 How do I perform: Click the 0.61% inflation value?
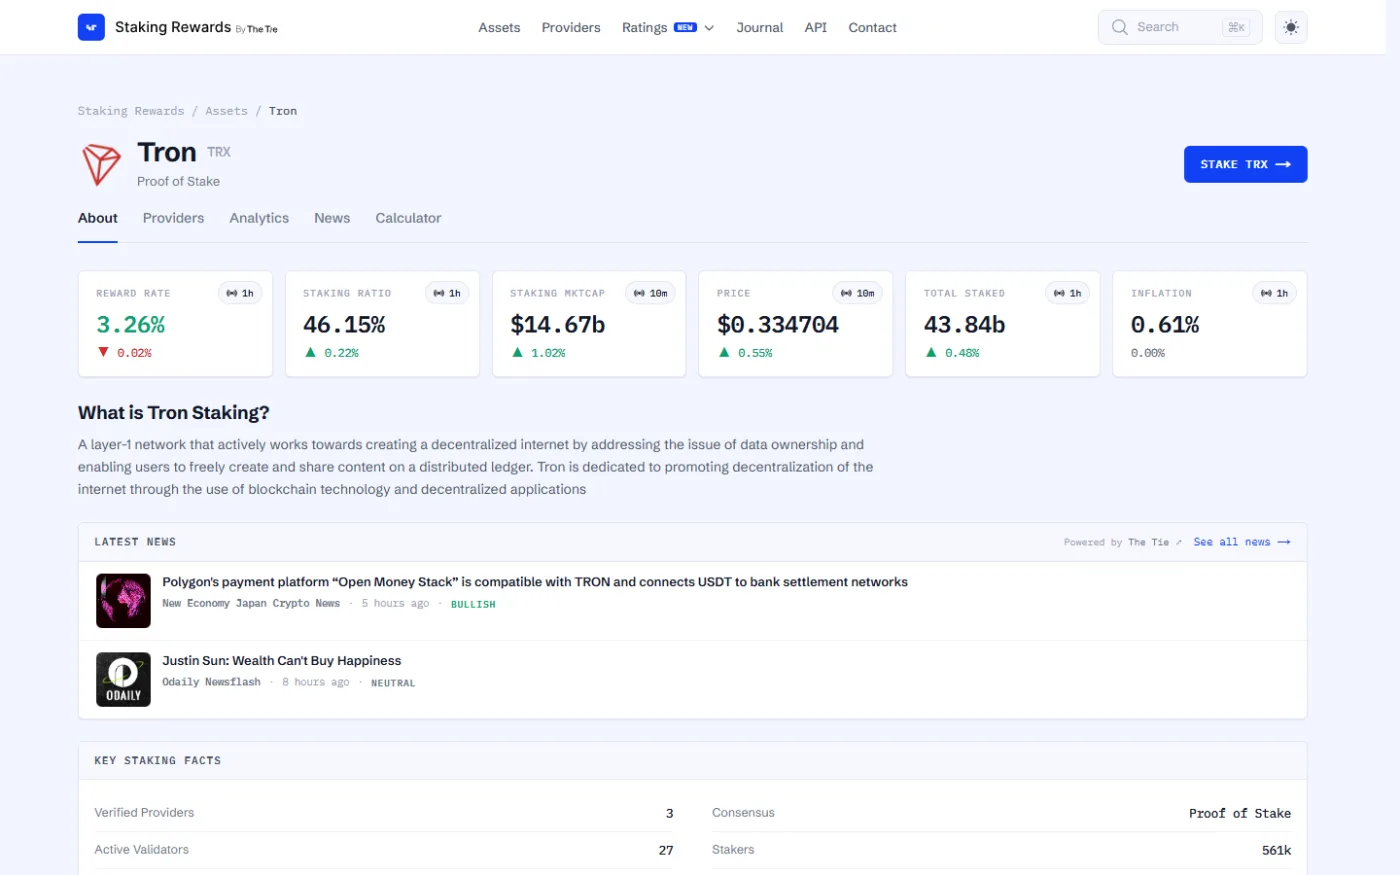tap(1165, 324)
